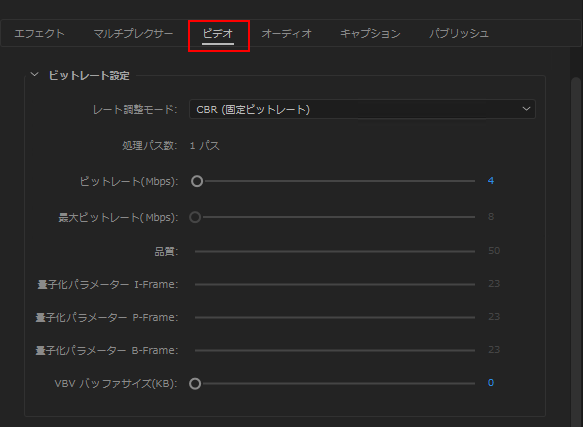Image resolution: width=583 pixels, height=427 pixels.
Task: Click the dropdown arrow beside CBR (固定ビットレート)
Action: [x=526, y=109]
